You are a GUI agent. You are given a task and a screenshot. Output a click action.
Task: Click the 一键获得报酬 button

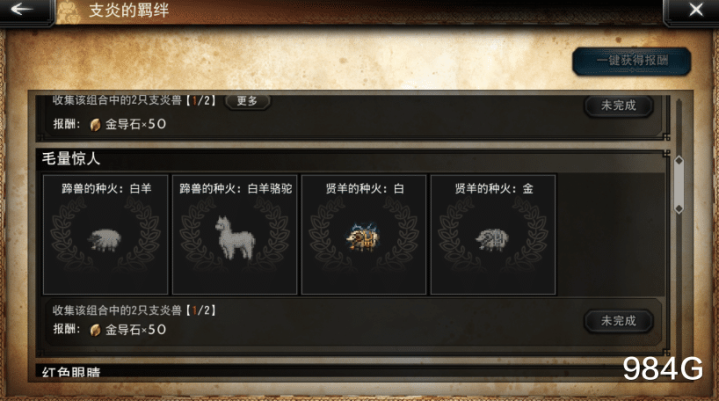click(x=632, y=61)
